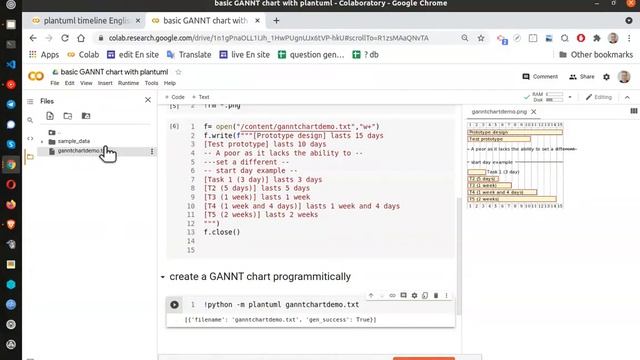Screen dimensions: 640x360
Task: Open the Runtime menu
Action: (x=128, y=83)
